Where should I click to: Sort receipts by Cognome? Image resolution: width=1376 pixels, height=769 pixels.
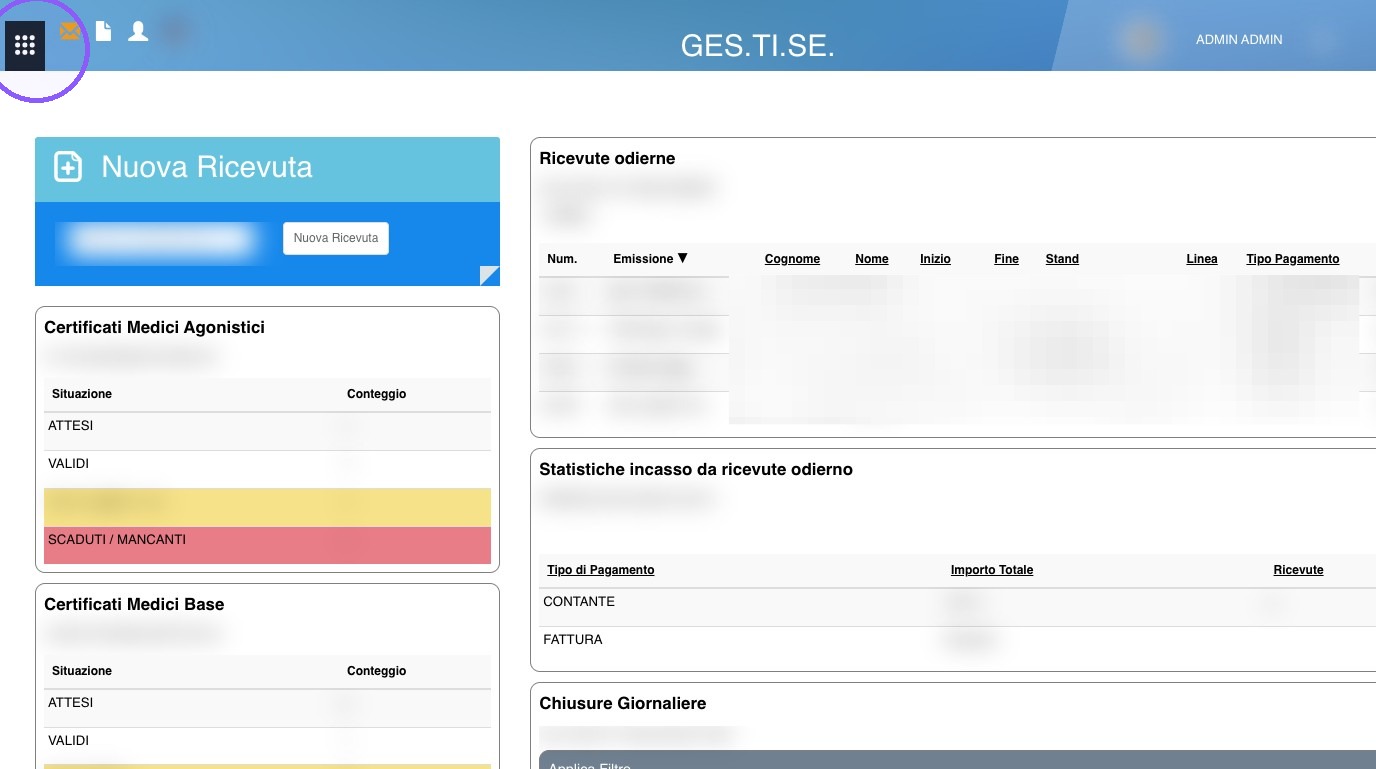pyautogui.click(x=792, y=259)
